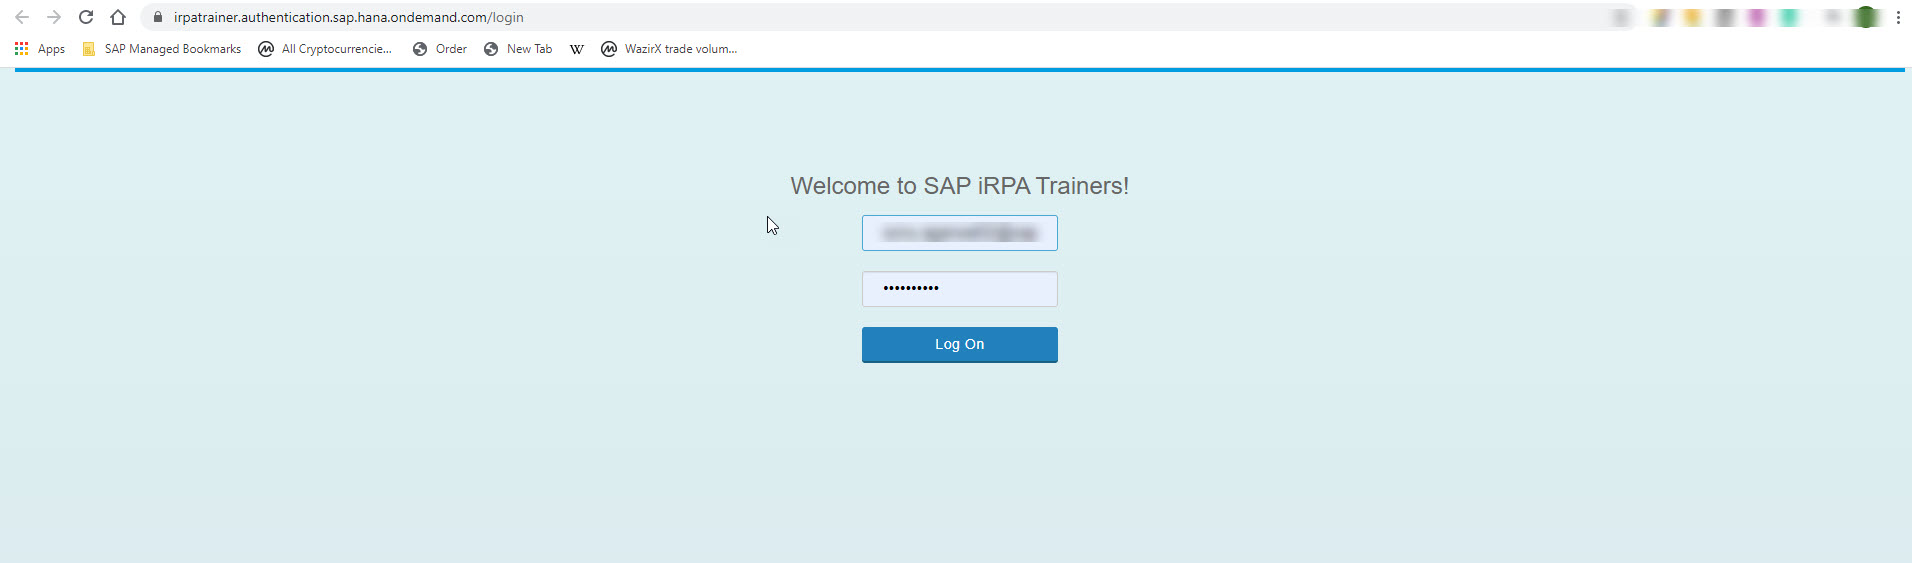Open the Order bookmark
1912x563 pixels.
[x=440, y=49]
